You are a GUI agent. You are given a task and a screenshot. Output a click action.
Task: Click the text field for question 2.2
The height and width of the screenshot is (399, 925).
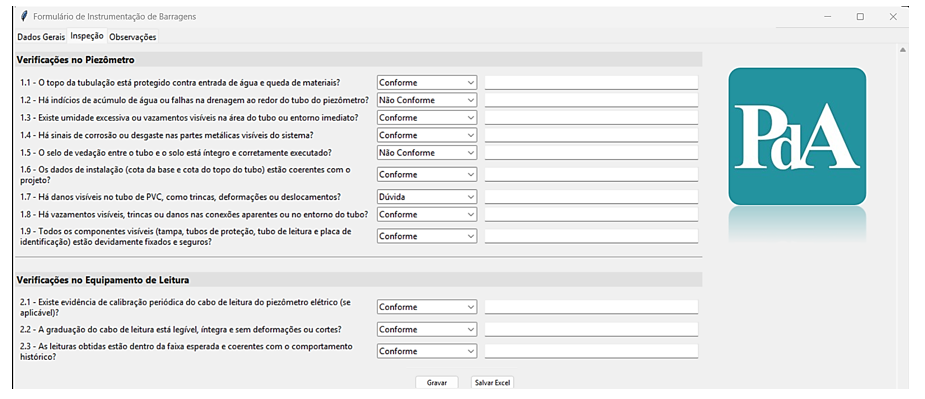(x=591, y=329)
